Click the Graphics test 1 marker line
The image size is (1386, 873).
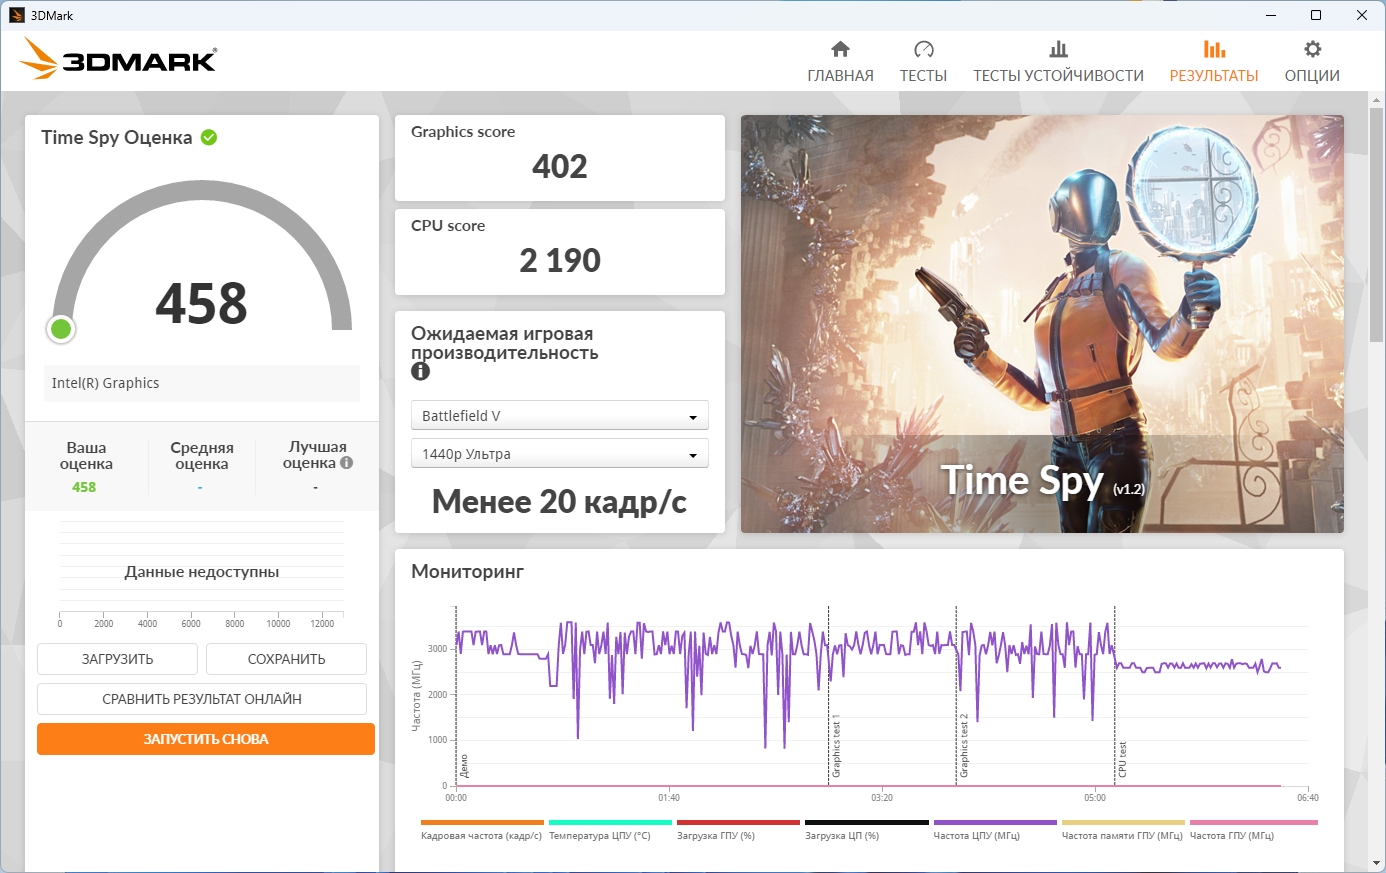point(829,695)
